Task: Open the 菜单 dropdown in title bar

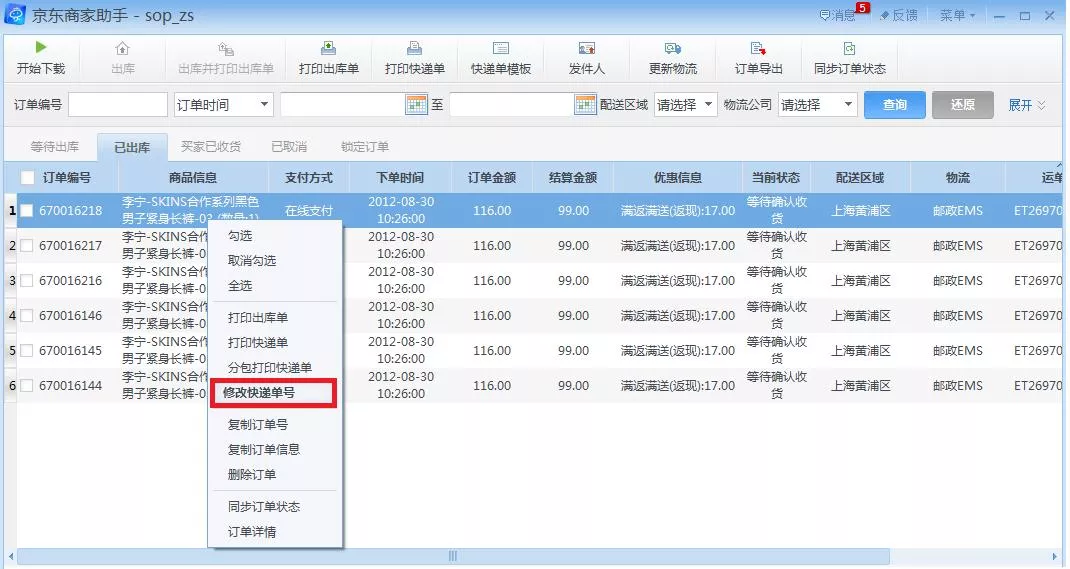Action: point(957,15)
